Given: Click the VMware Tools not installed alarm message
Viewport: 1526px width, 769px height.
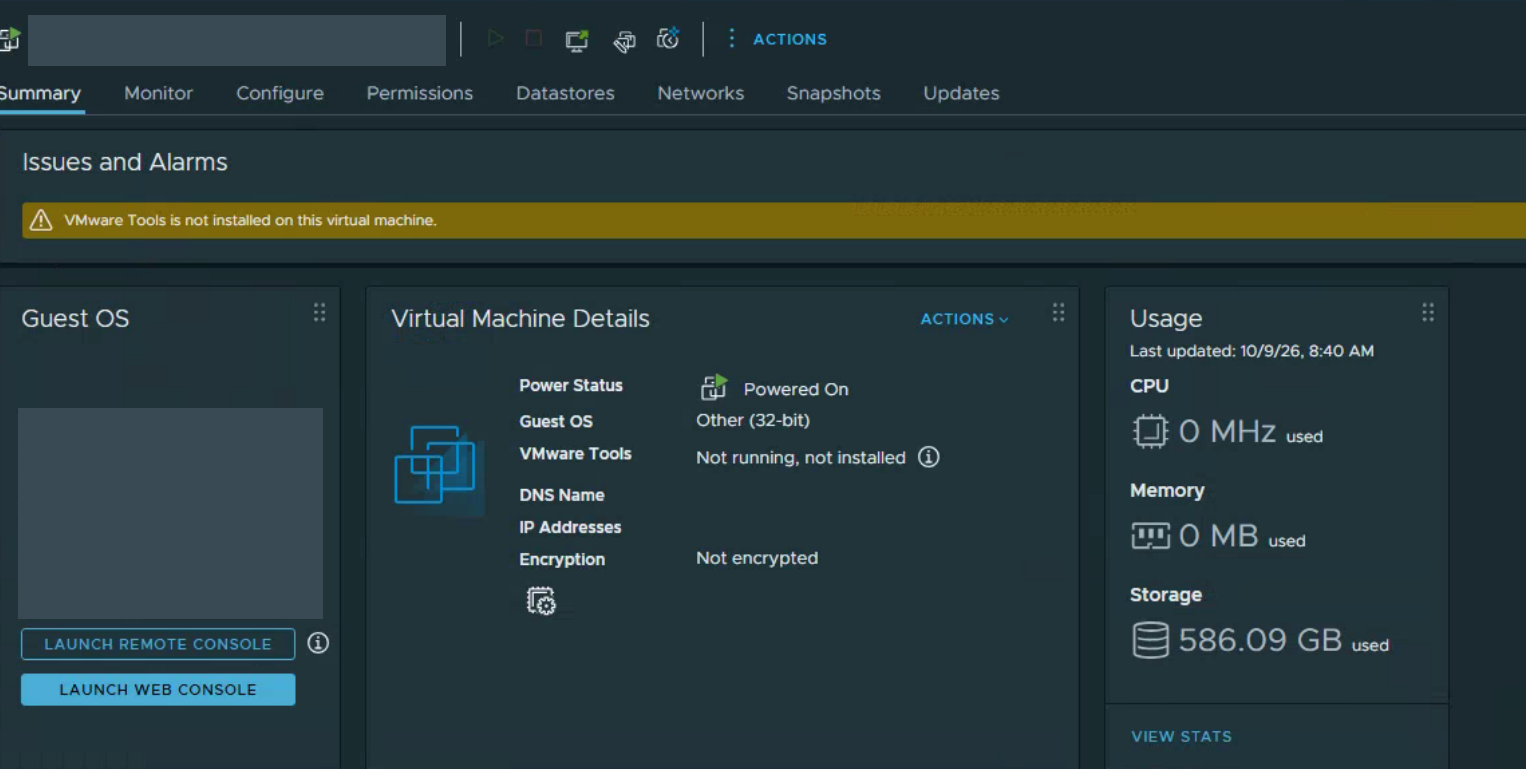Looking at the screenshot, I should tap(250, 220).
